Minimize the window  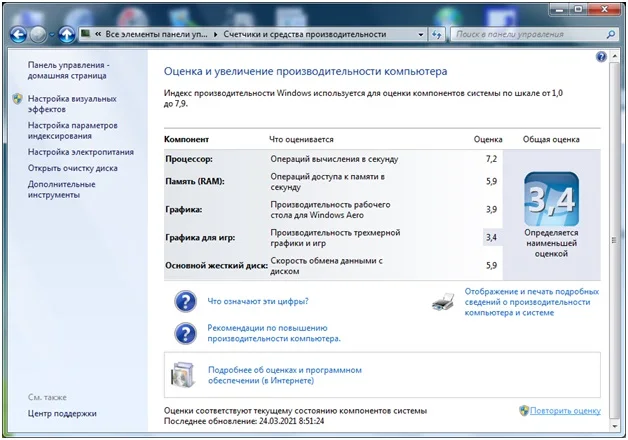coord(560,10)
